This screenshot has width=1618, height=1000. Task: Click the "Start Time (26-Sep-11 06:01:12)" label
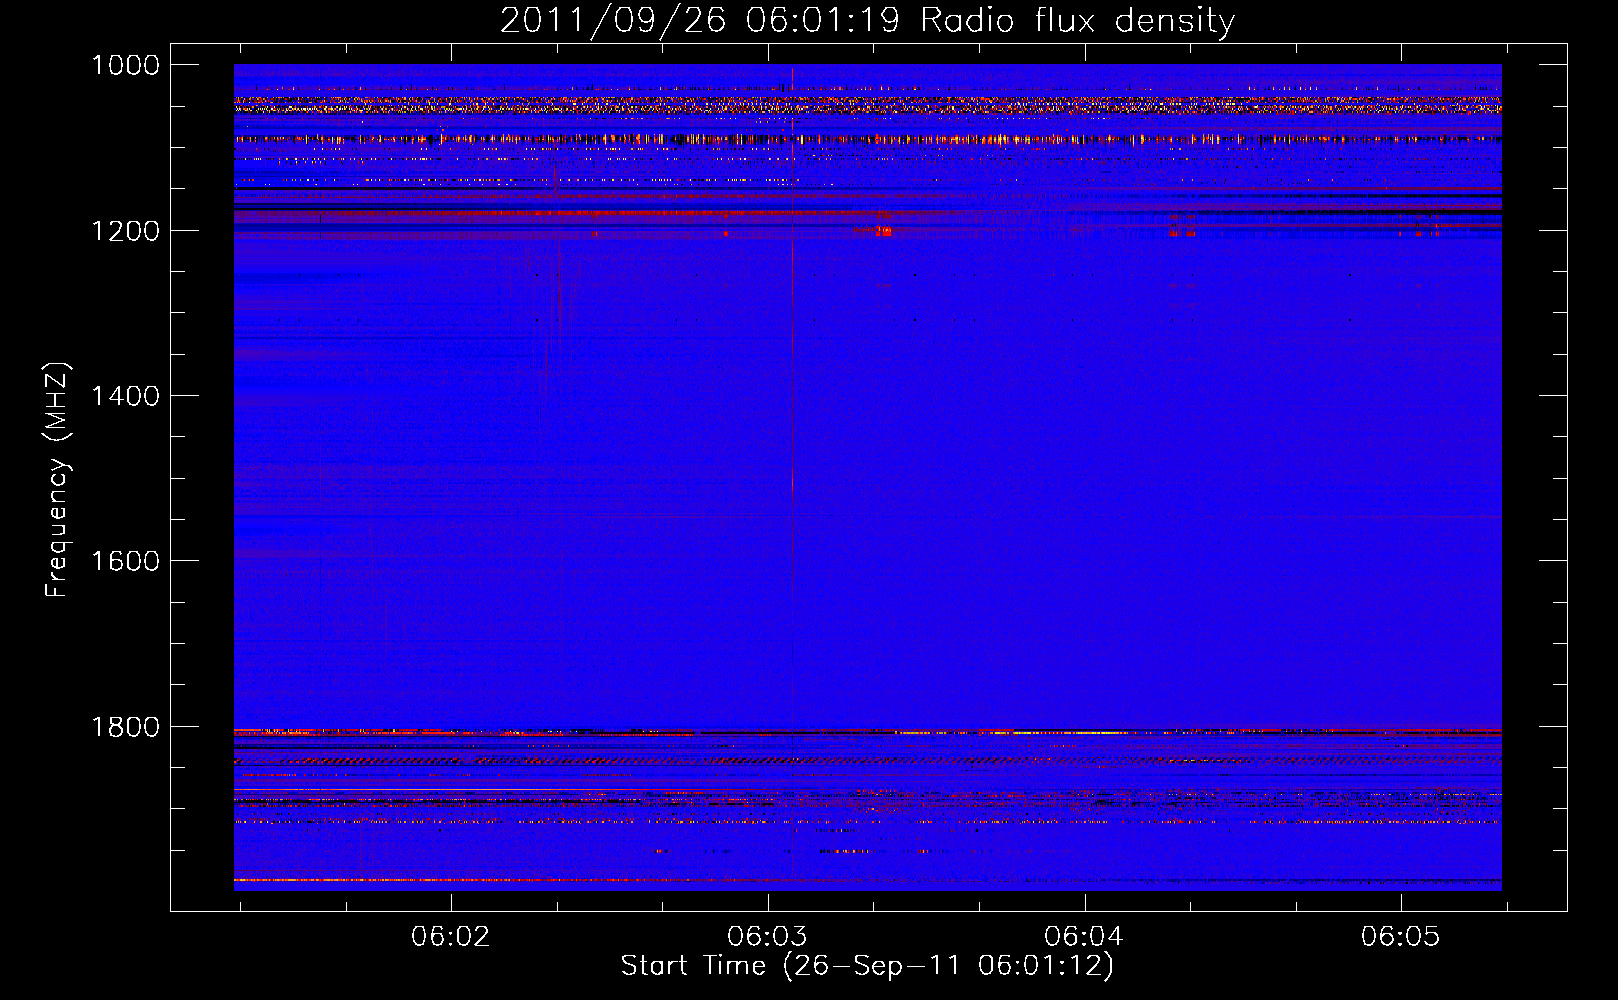pos(867,966)
